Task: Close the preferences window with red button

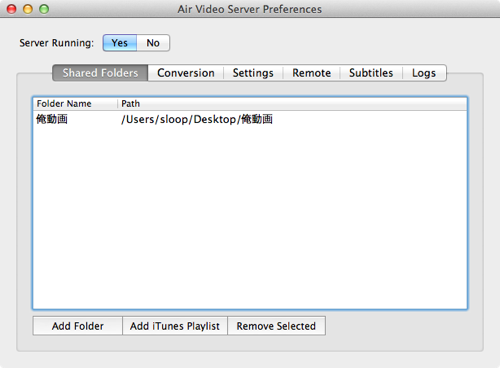Action: tap(12, 9)
